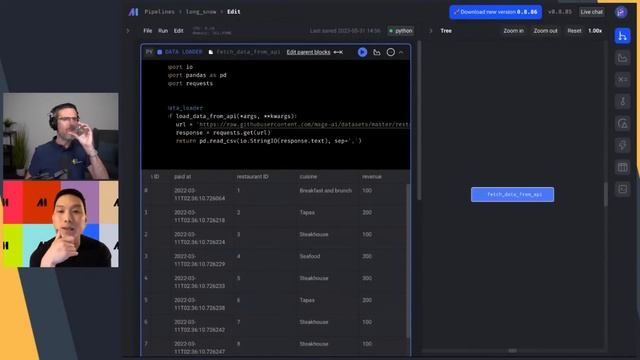This screenshot has height=360, width=640.
Task: Collapse the right panel chevron beside Tree
Action: (x=431, y=31)
